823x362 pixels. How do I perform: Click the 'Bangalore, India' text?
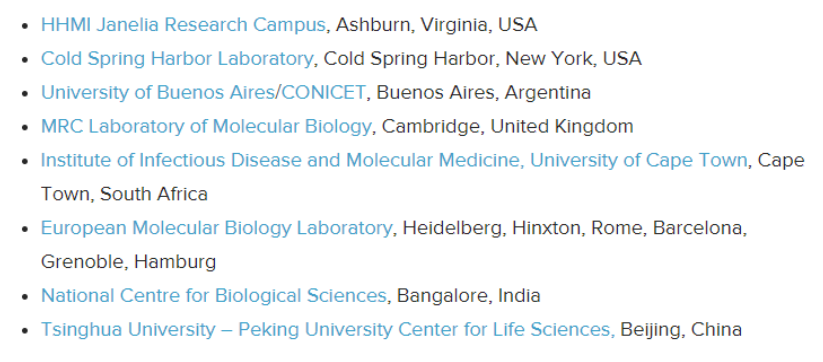pyautogui.click(x=469, y=296)
